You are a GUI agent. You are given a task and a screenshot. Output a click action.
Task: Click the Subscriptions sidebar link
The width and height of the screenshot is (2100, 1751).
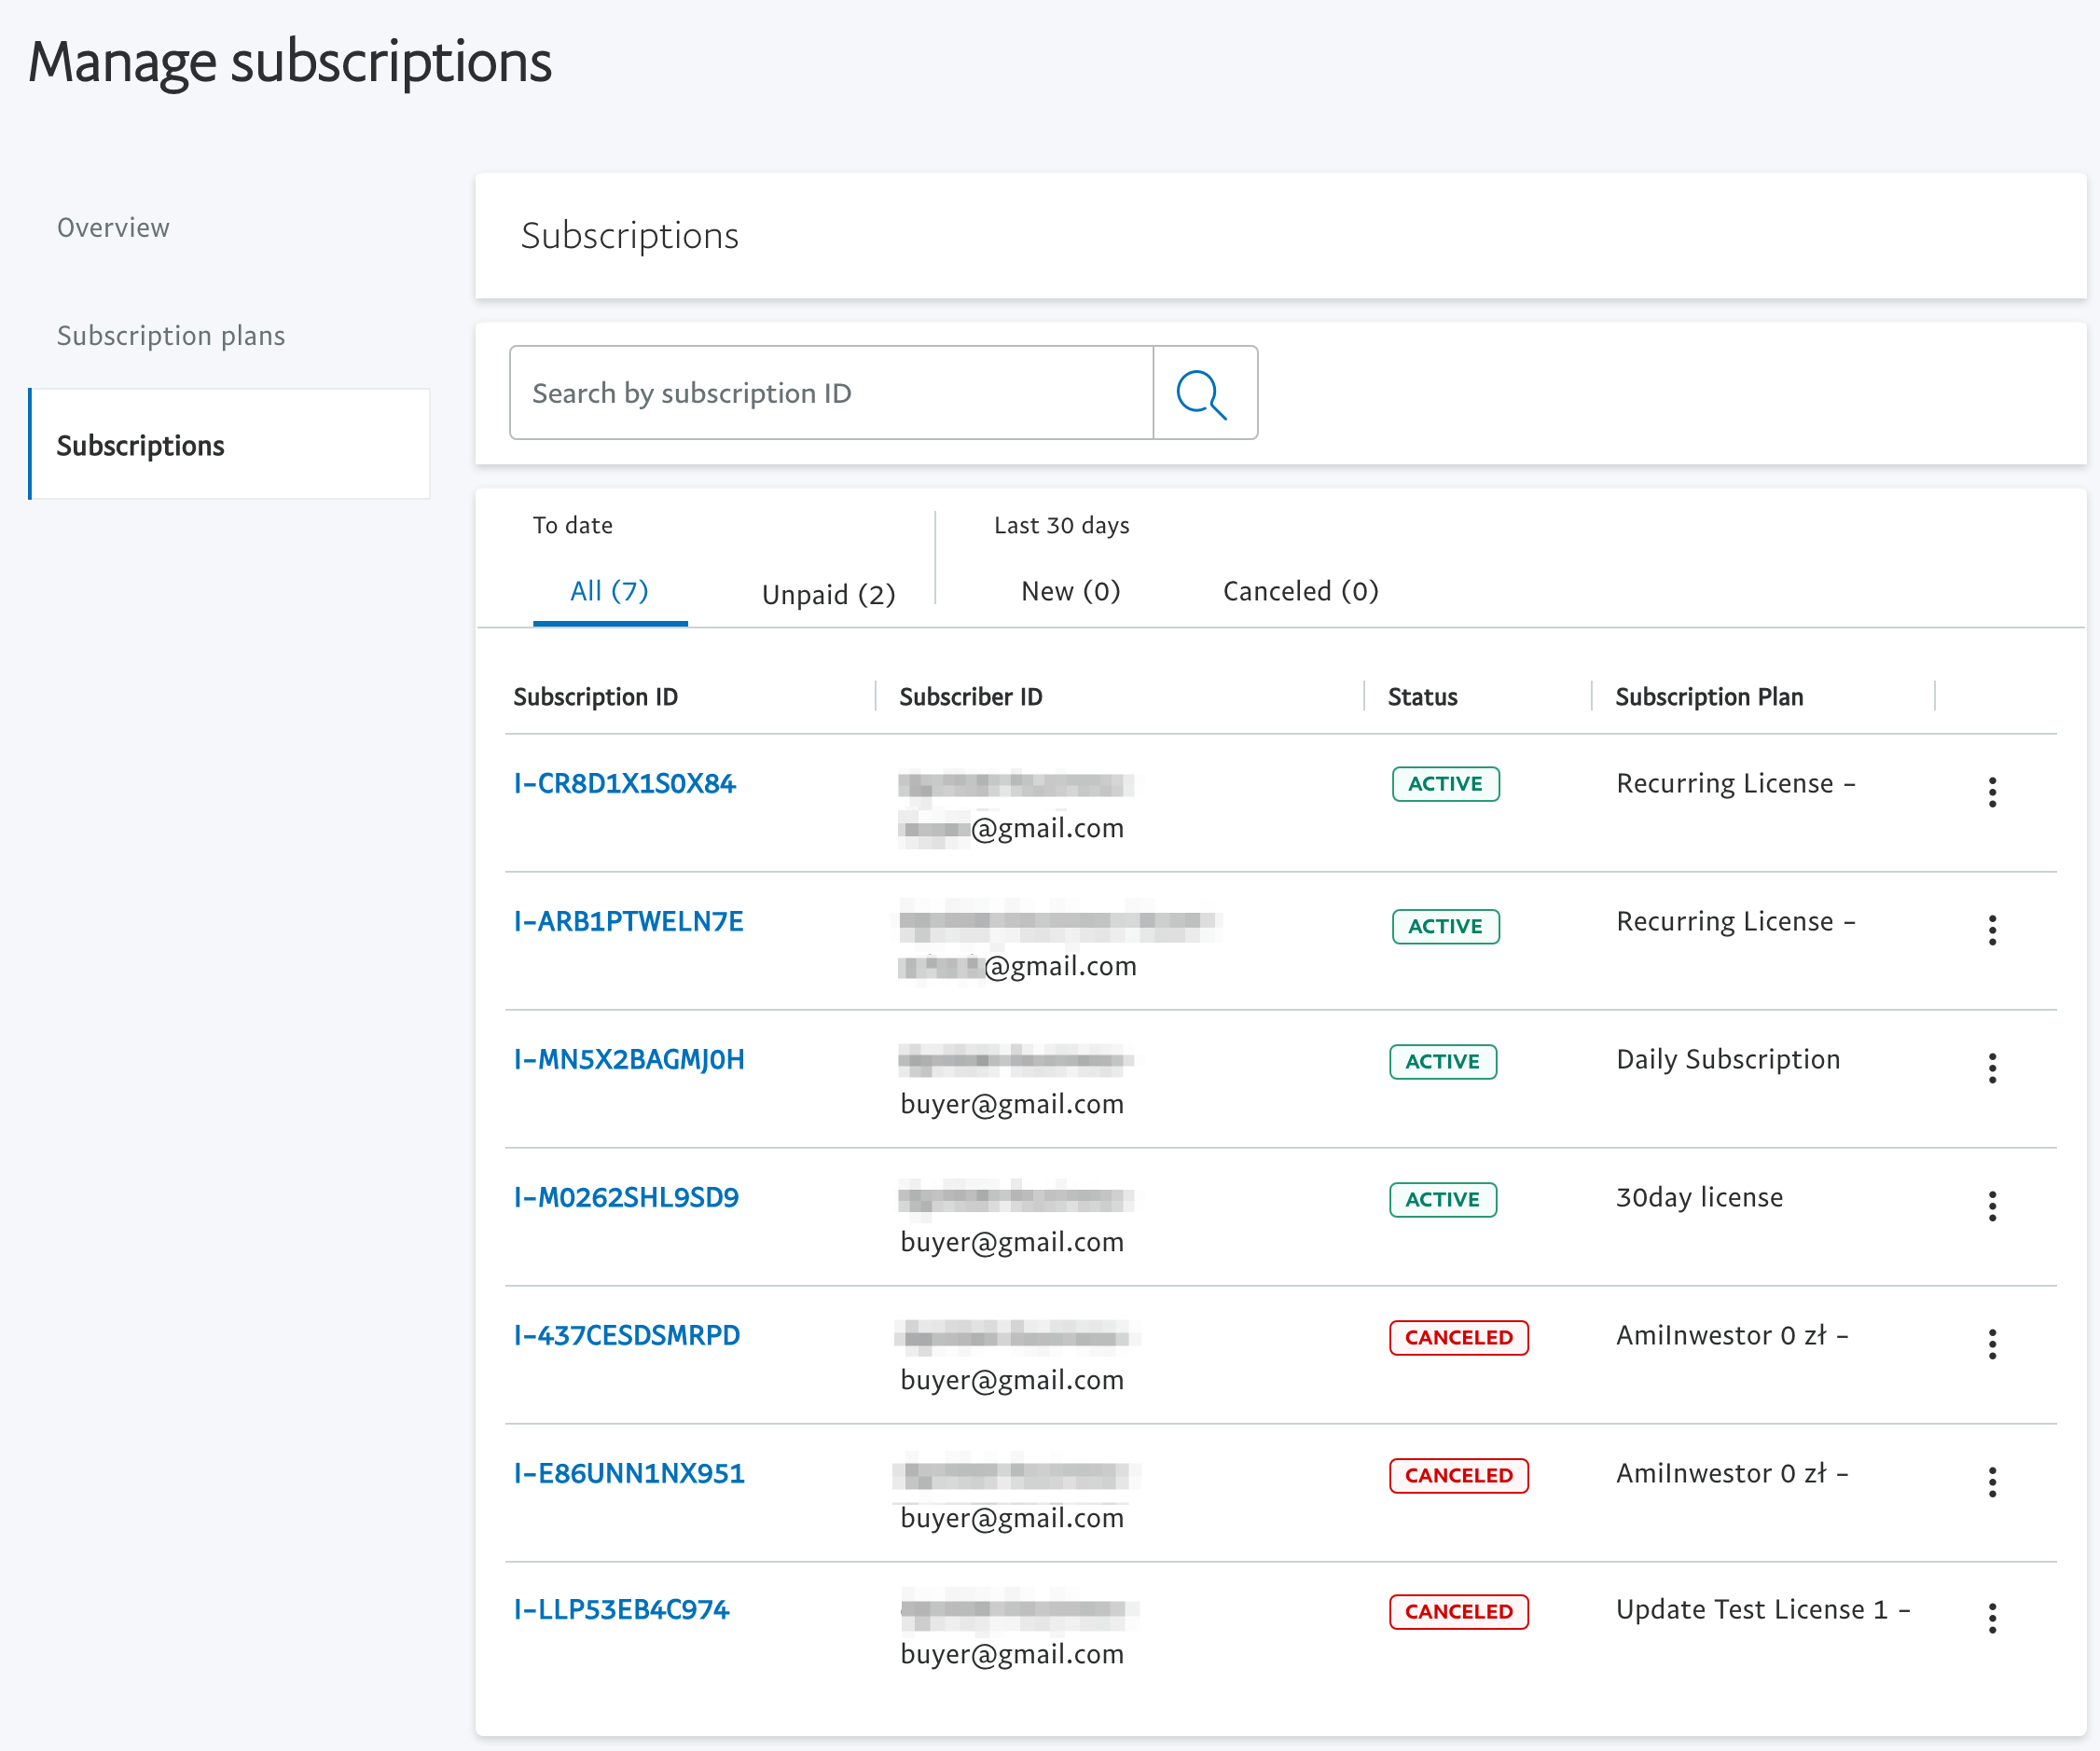pyautogui.click(x=140, y=445)
